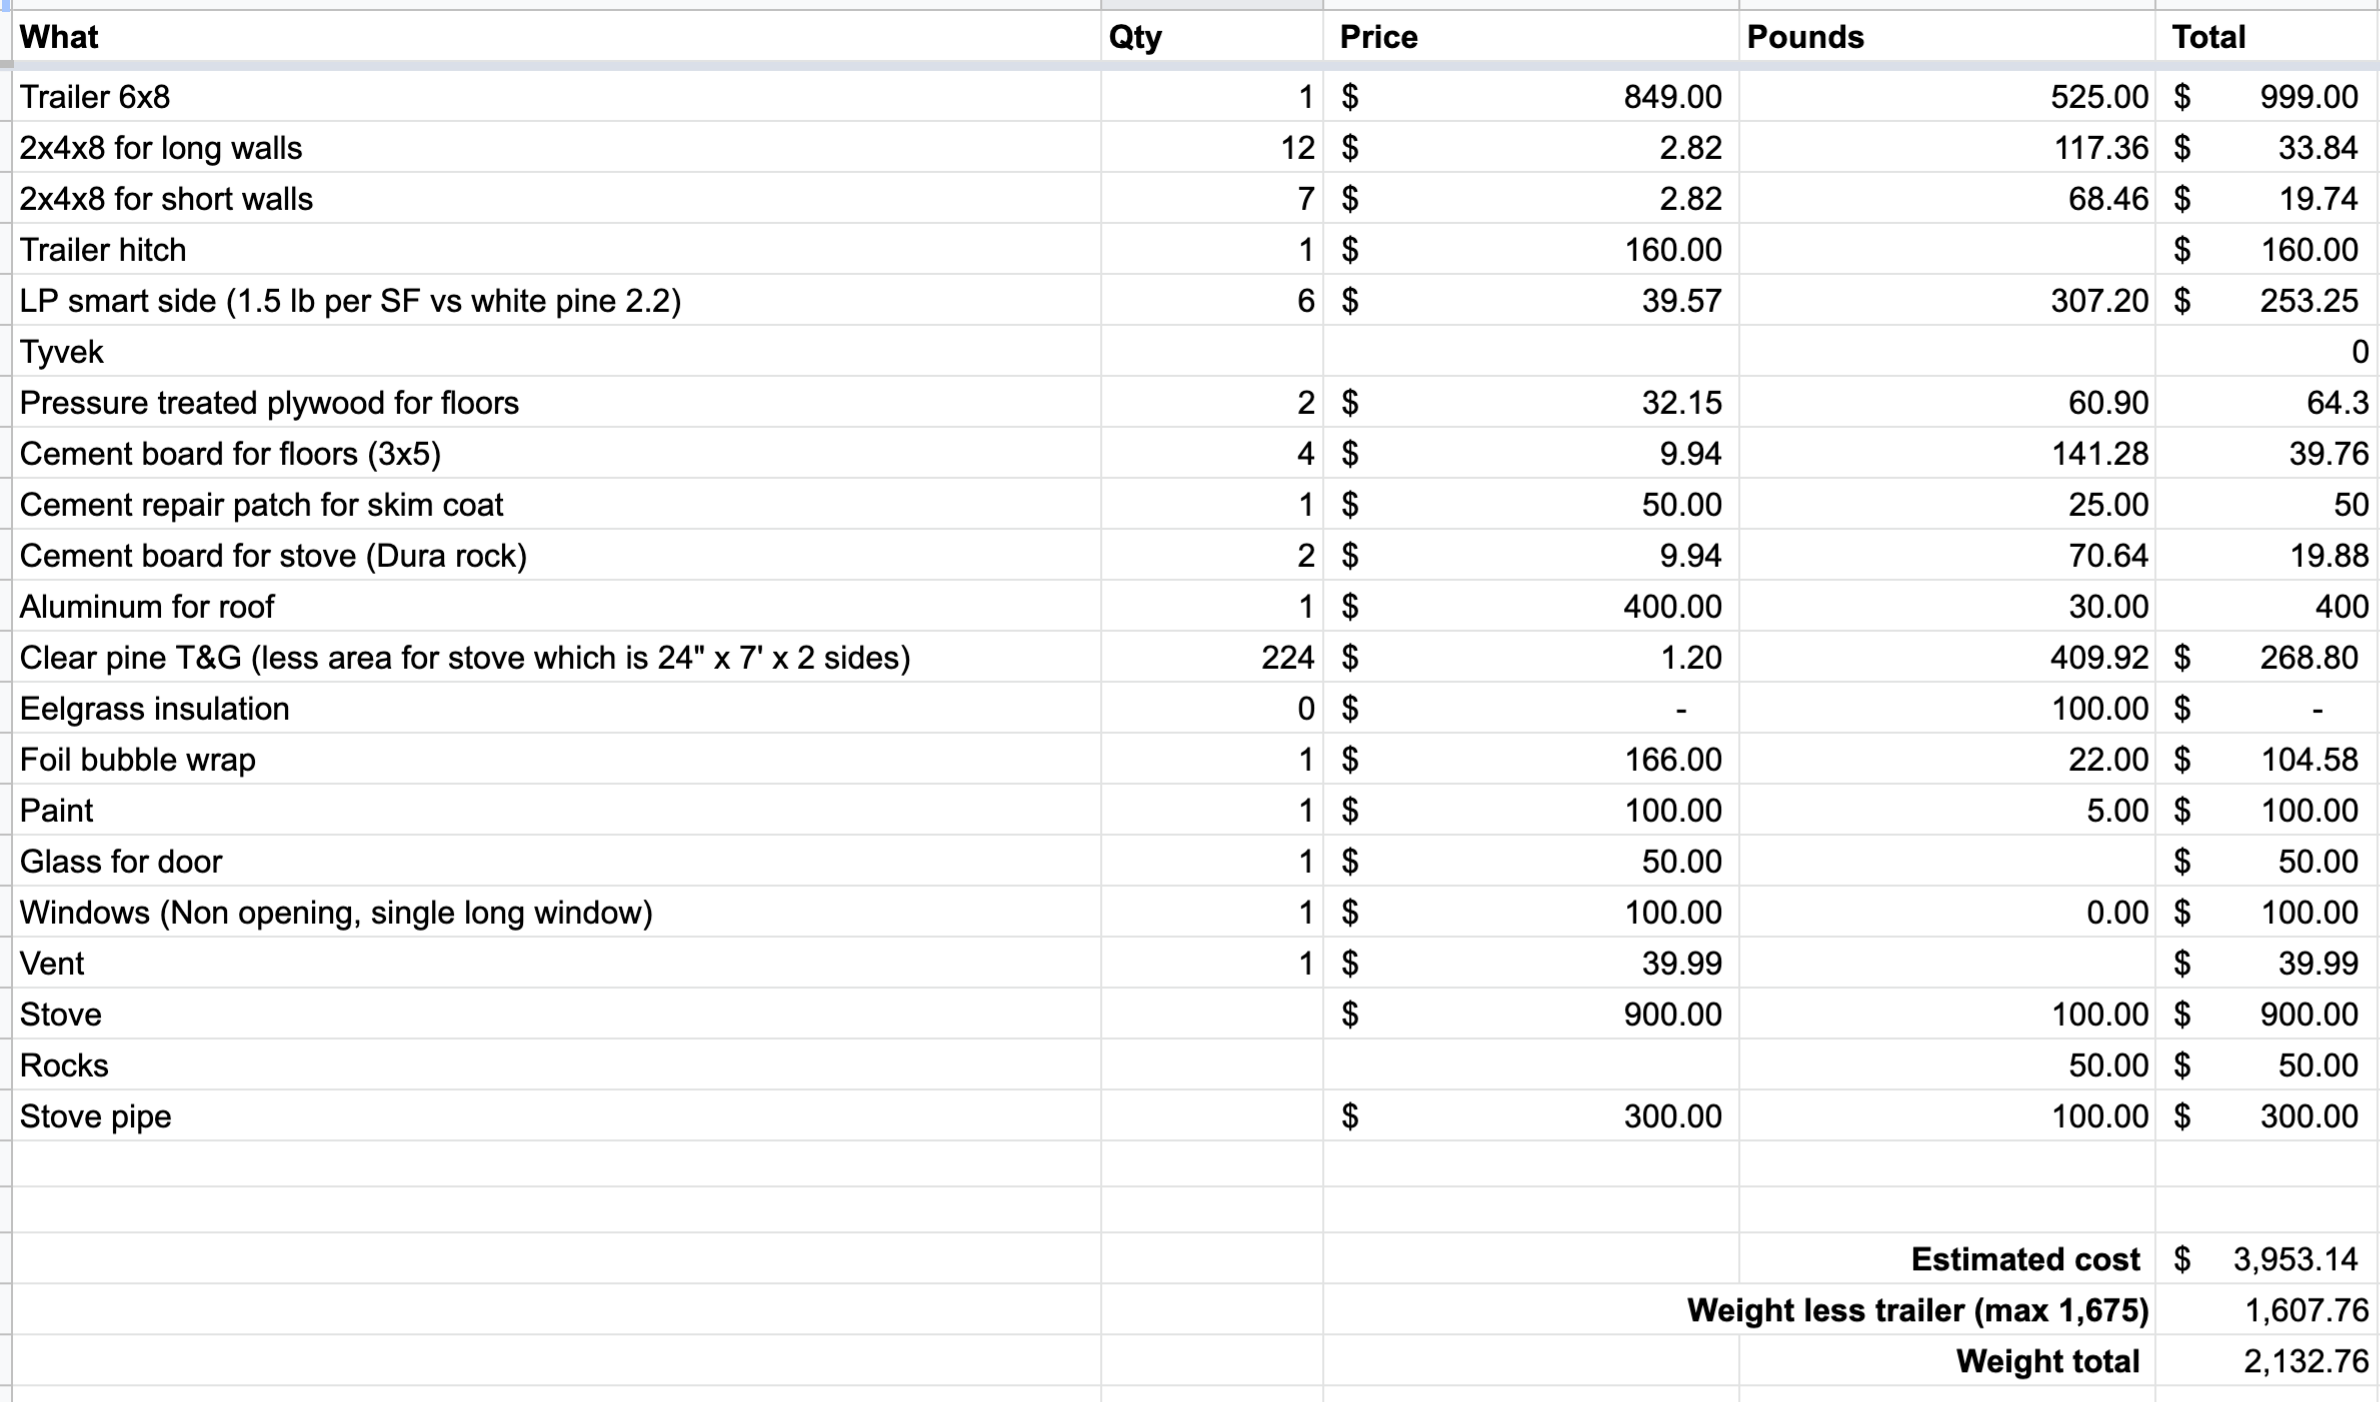
Task: Select the LP smart side description cell
Action: [x=556, y=301]
